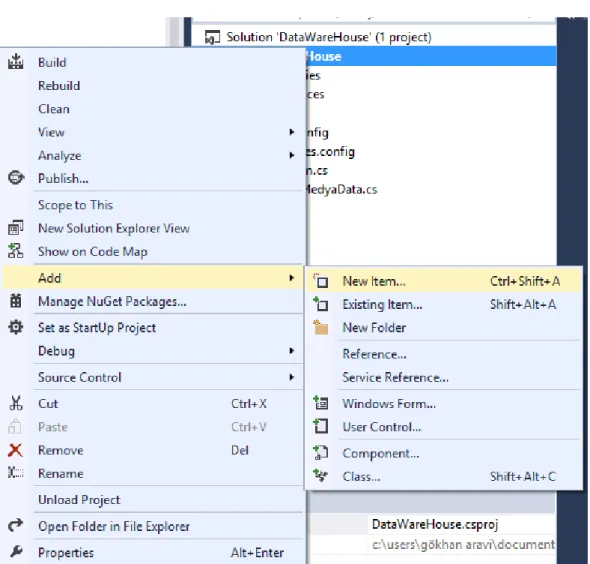
Task: Click the Class icon in submenu
Action: [x=321, y=476]
